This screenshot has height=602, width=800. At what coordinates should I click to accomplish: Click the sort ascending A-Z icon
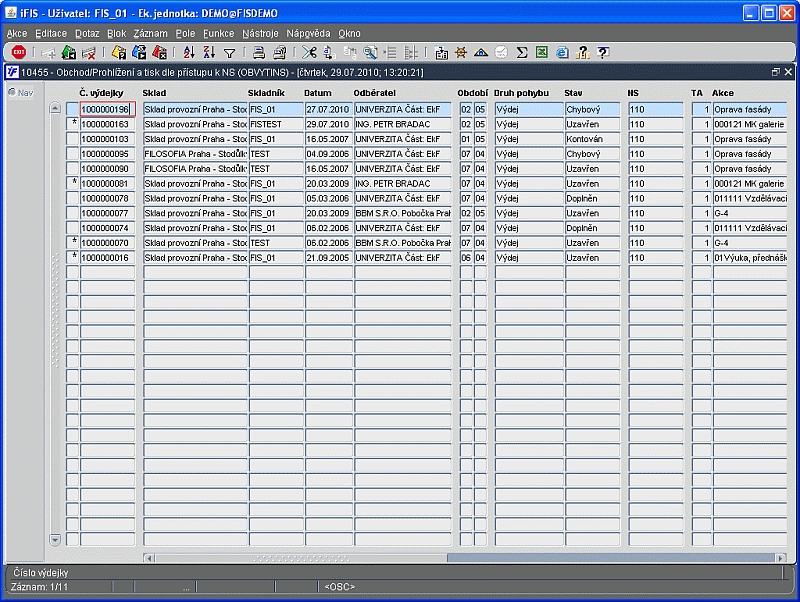pos(189,52)
